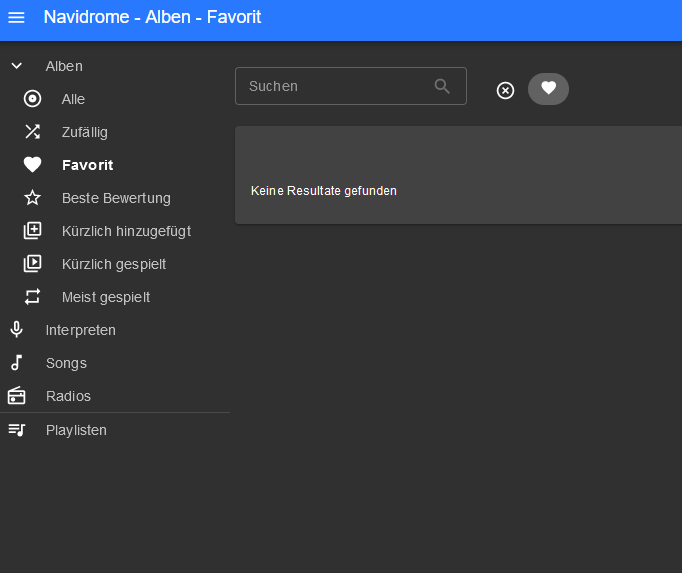Click the Beste Bewertung star icon
This screenshot has height=573, width=682.
(x=33, y=198)
